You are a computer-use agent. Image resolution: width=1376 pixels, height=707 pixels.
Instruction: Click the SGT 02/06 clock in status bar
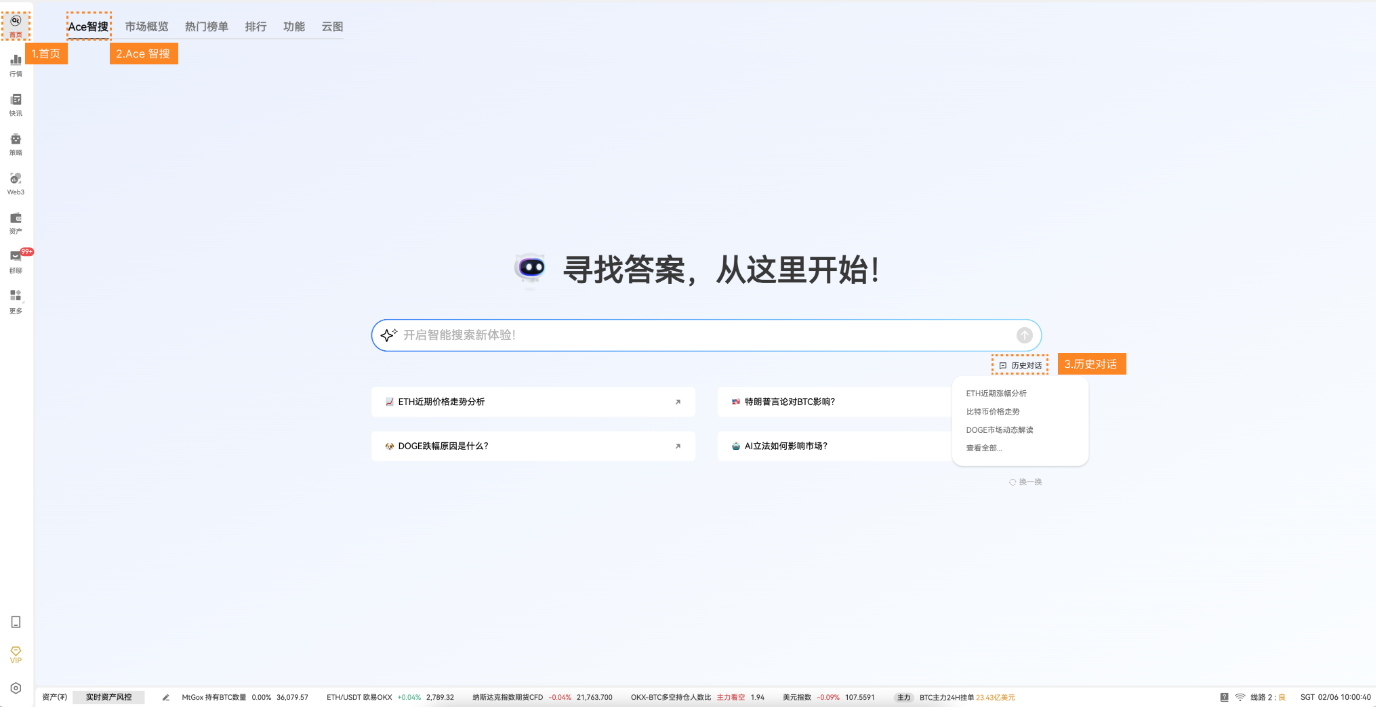(1335, 697)
